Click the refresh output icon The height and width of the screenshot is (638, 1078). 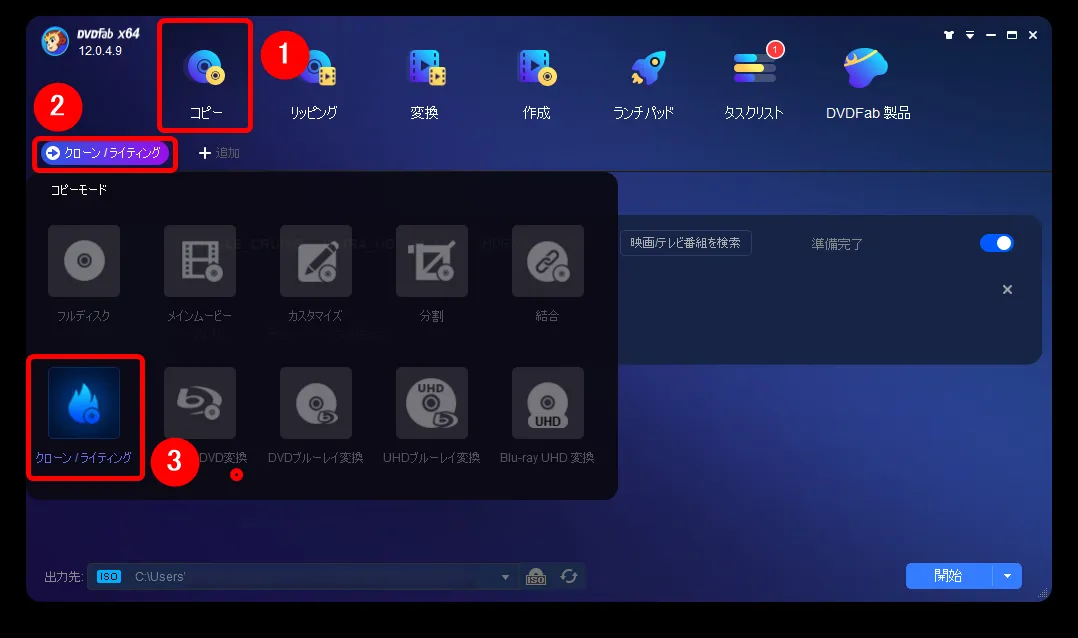pos(569,576)
